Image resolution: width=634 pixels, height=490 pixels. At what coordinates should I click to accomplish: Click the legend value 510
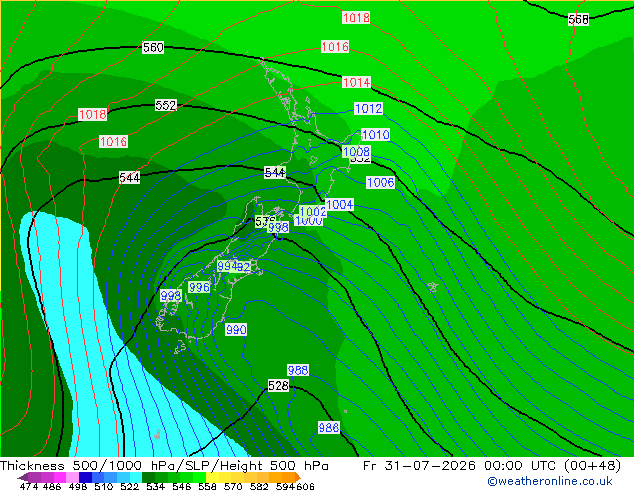(x=104, y=486)
